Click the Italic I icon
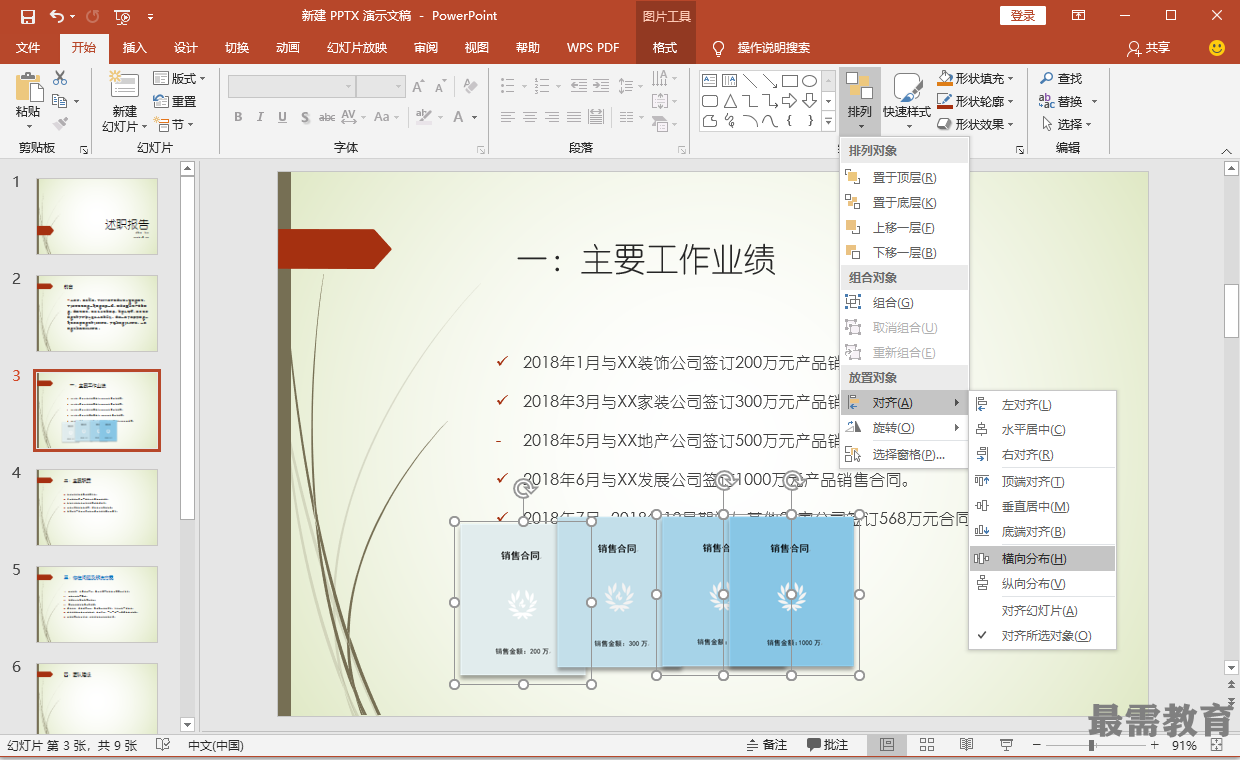Viewport: 1240px width, 760px height. coord(260,117)
